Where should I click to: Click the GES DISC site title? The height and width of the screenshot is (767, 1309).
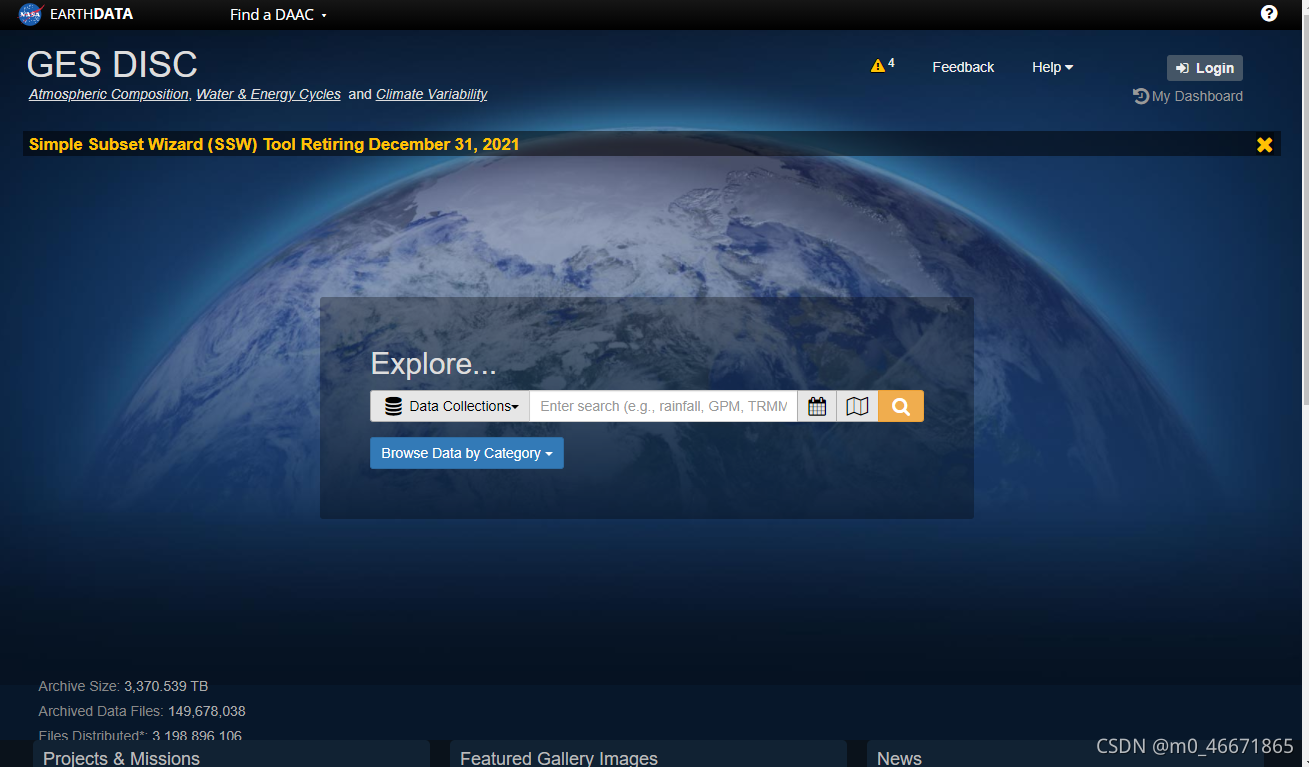pyautogui.click(x=112, y=64)
